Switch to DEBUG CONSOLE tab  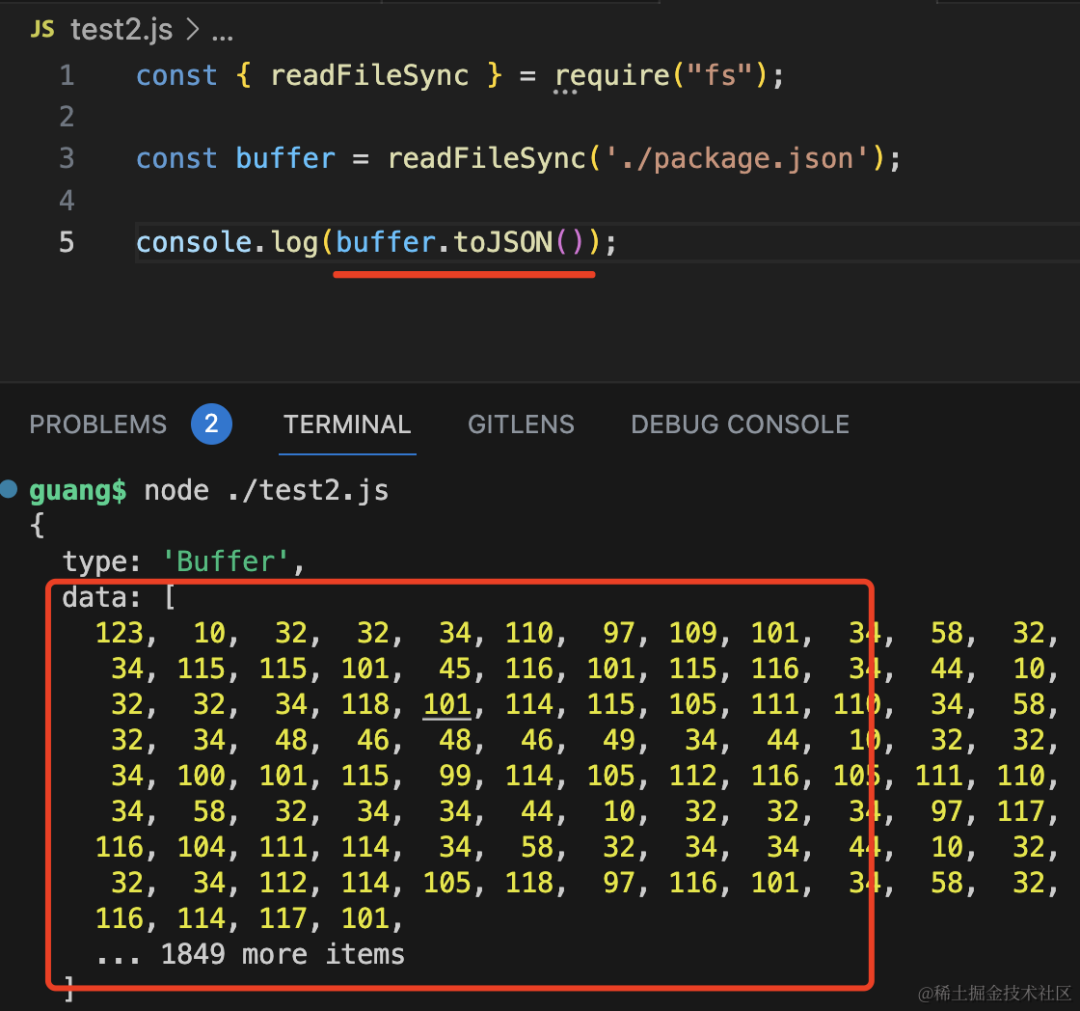click(740, 425)
